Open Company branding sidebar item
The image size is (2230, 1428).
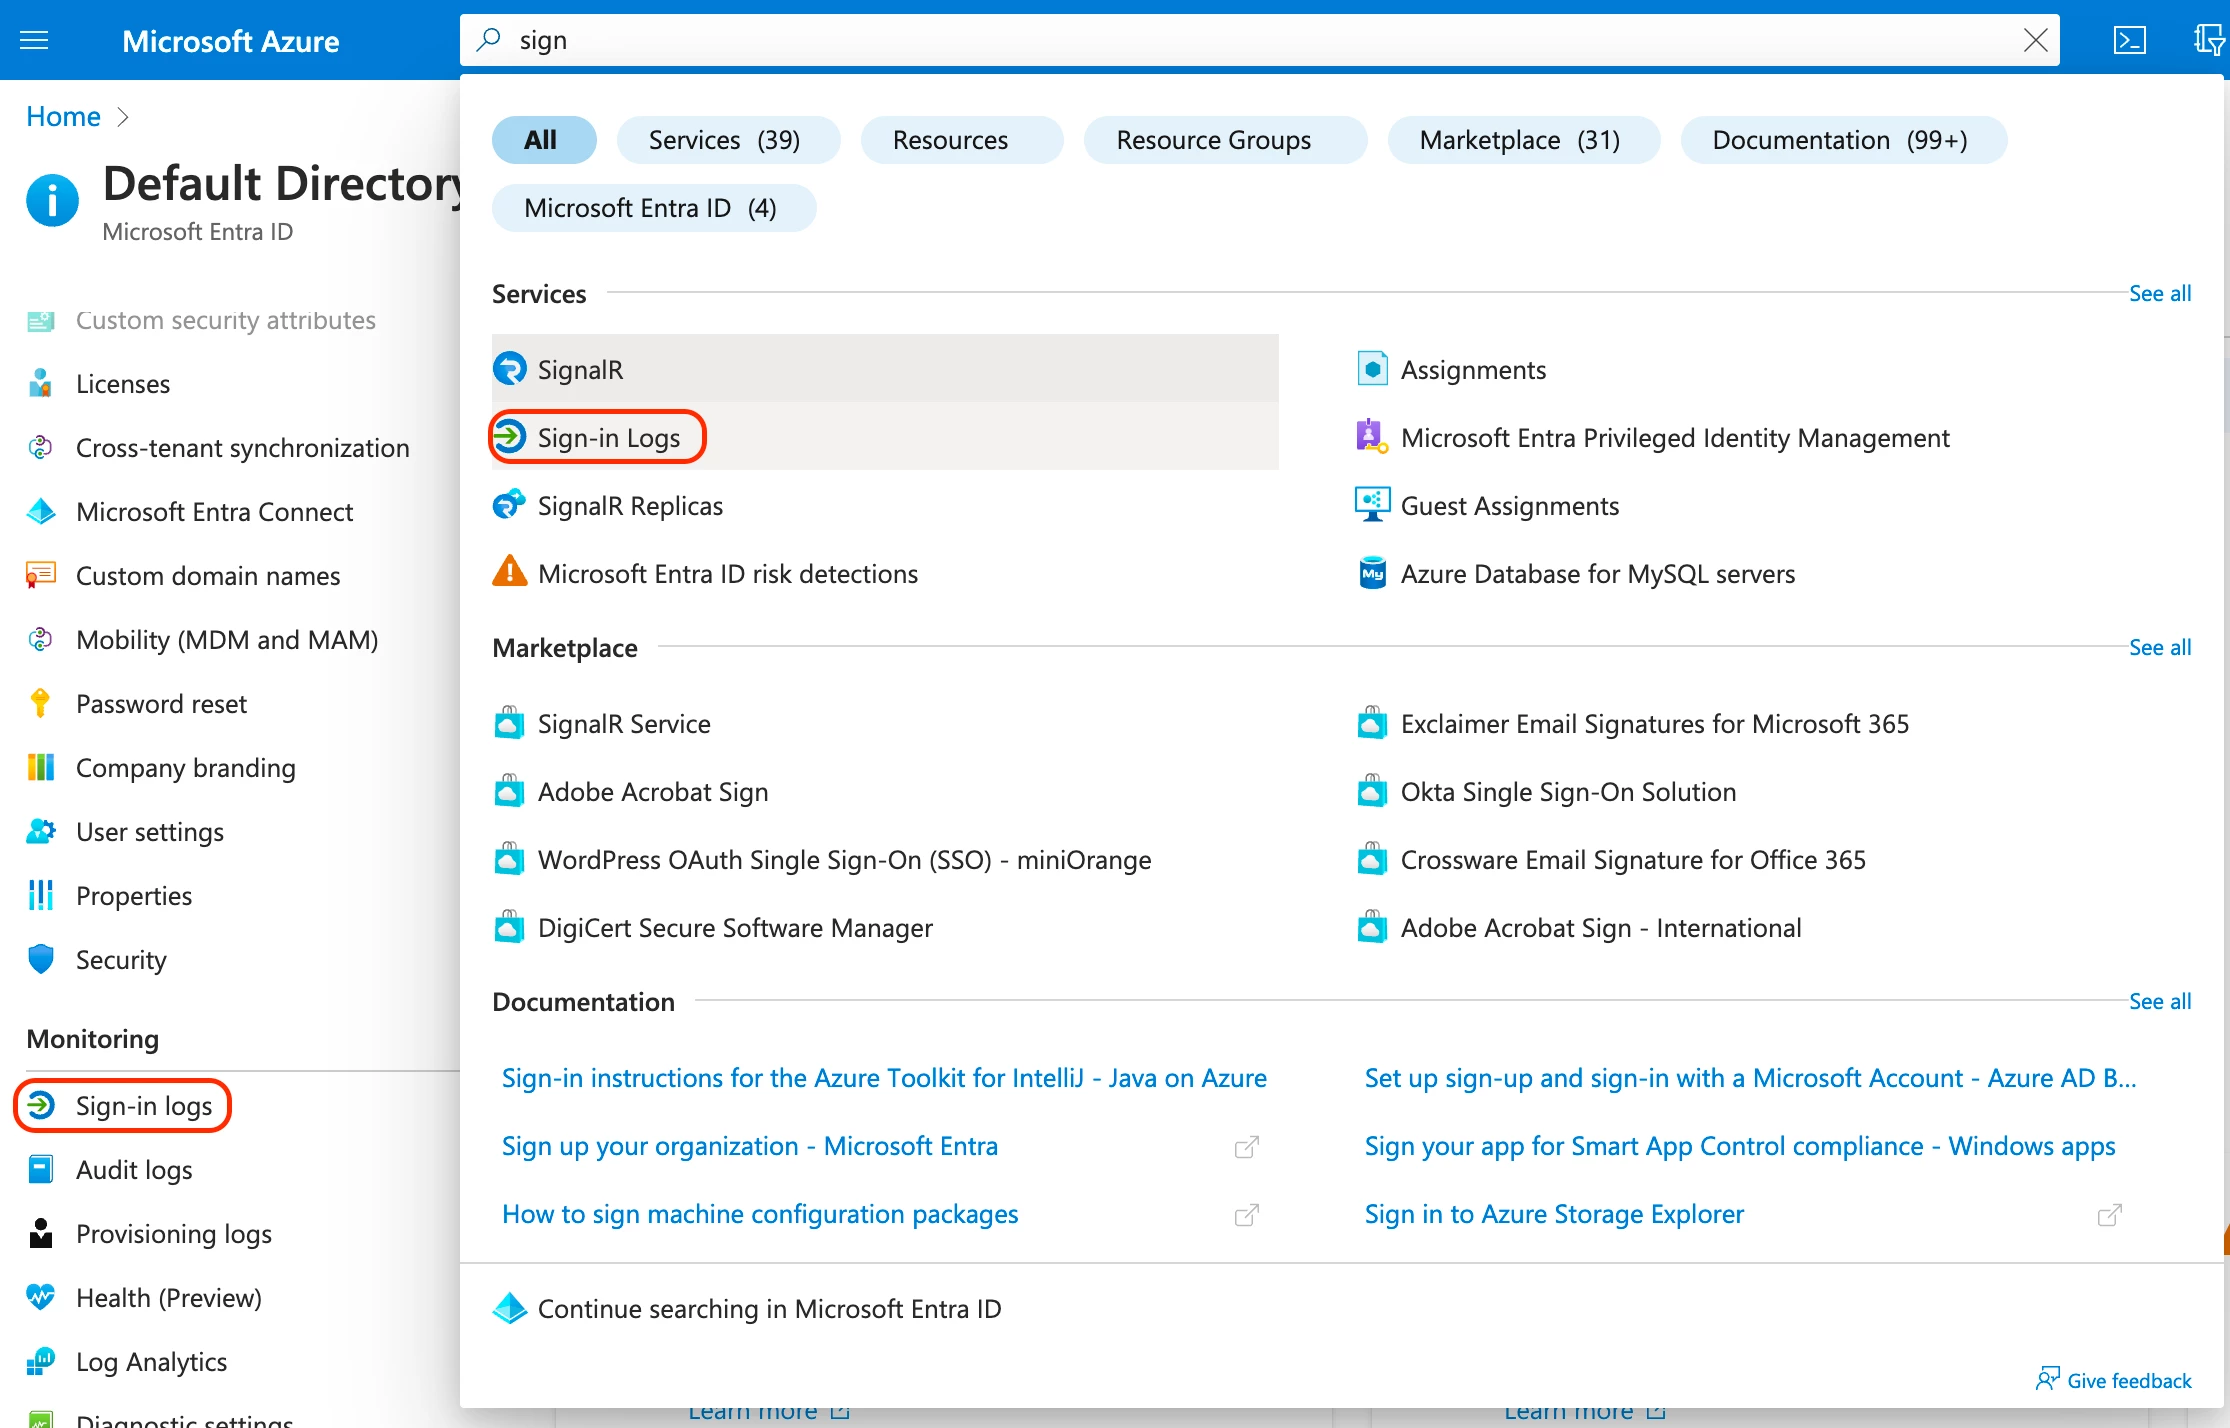[185, 768]
